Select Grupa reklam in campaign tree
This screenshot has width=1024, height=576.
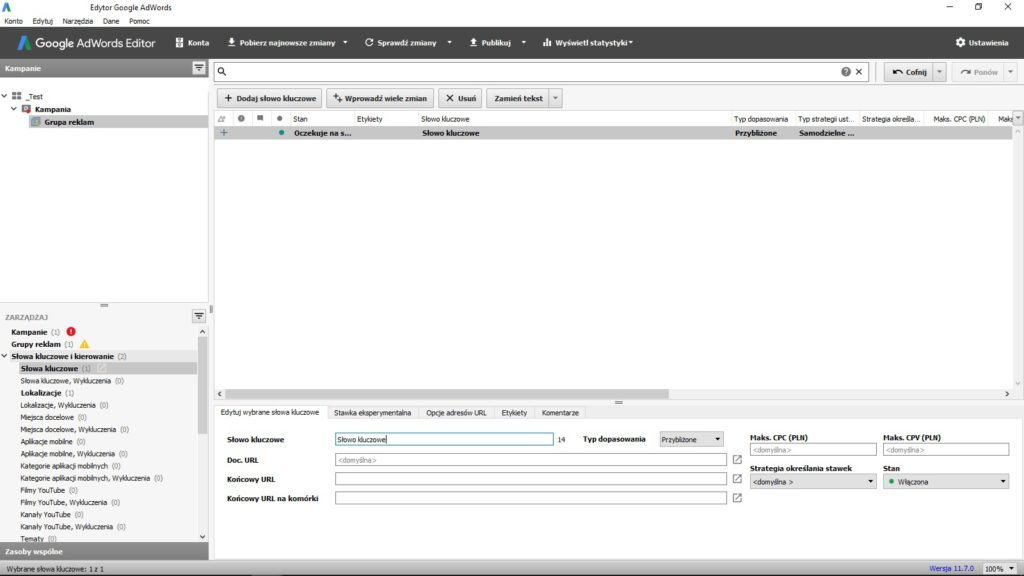tap(69, 122)
